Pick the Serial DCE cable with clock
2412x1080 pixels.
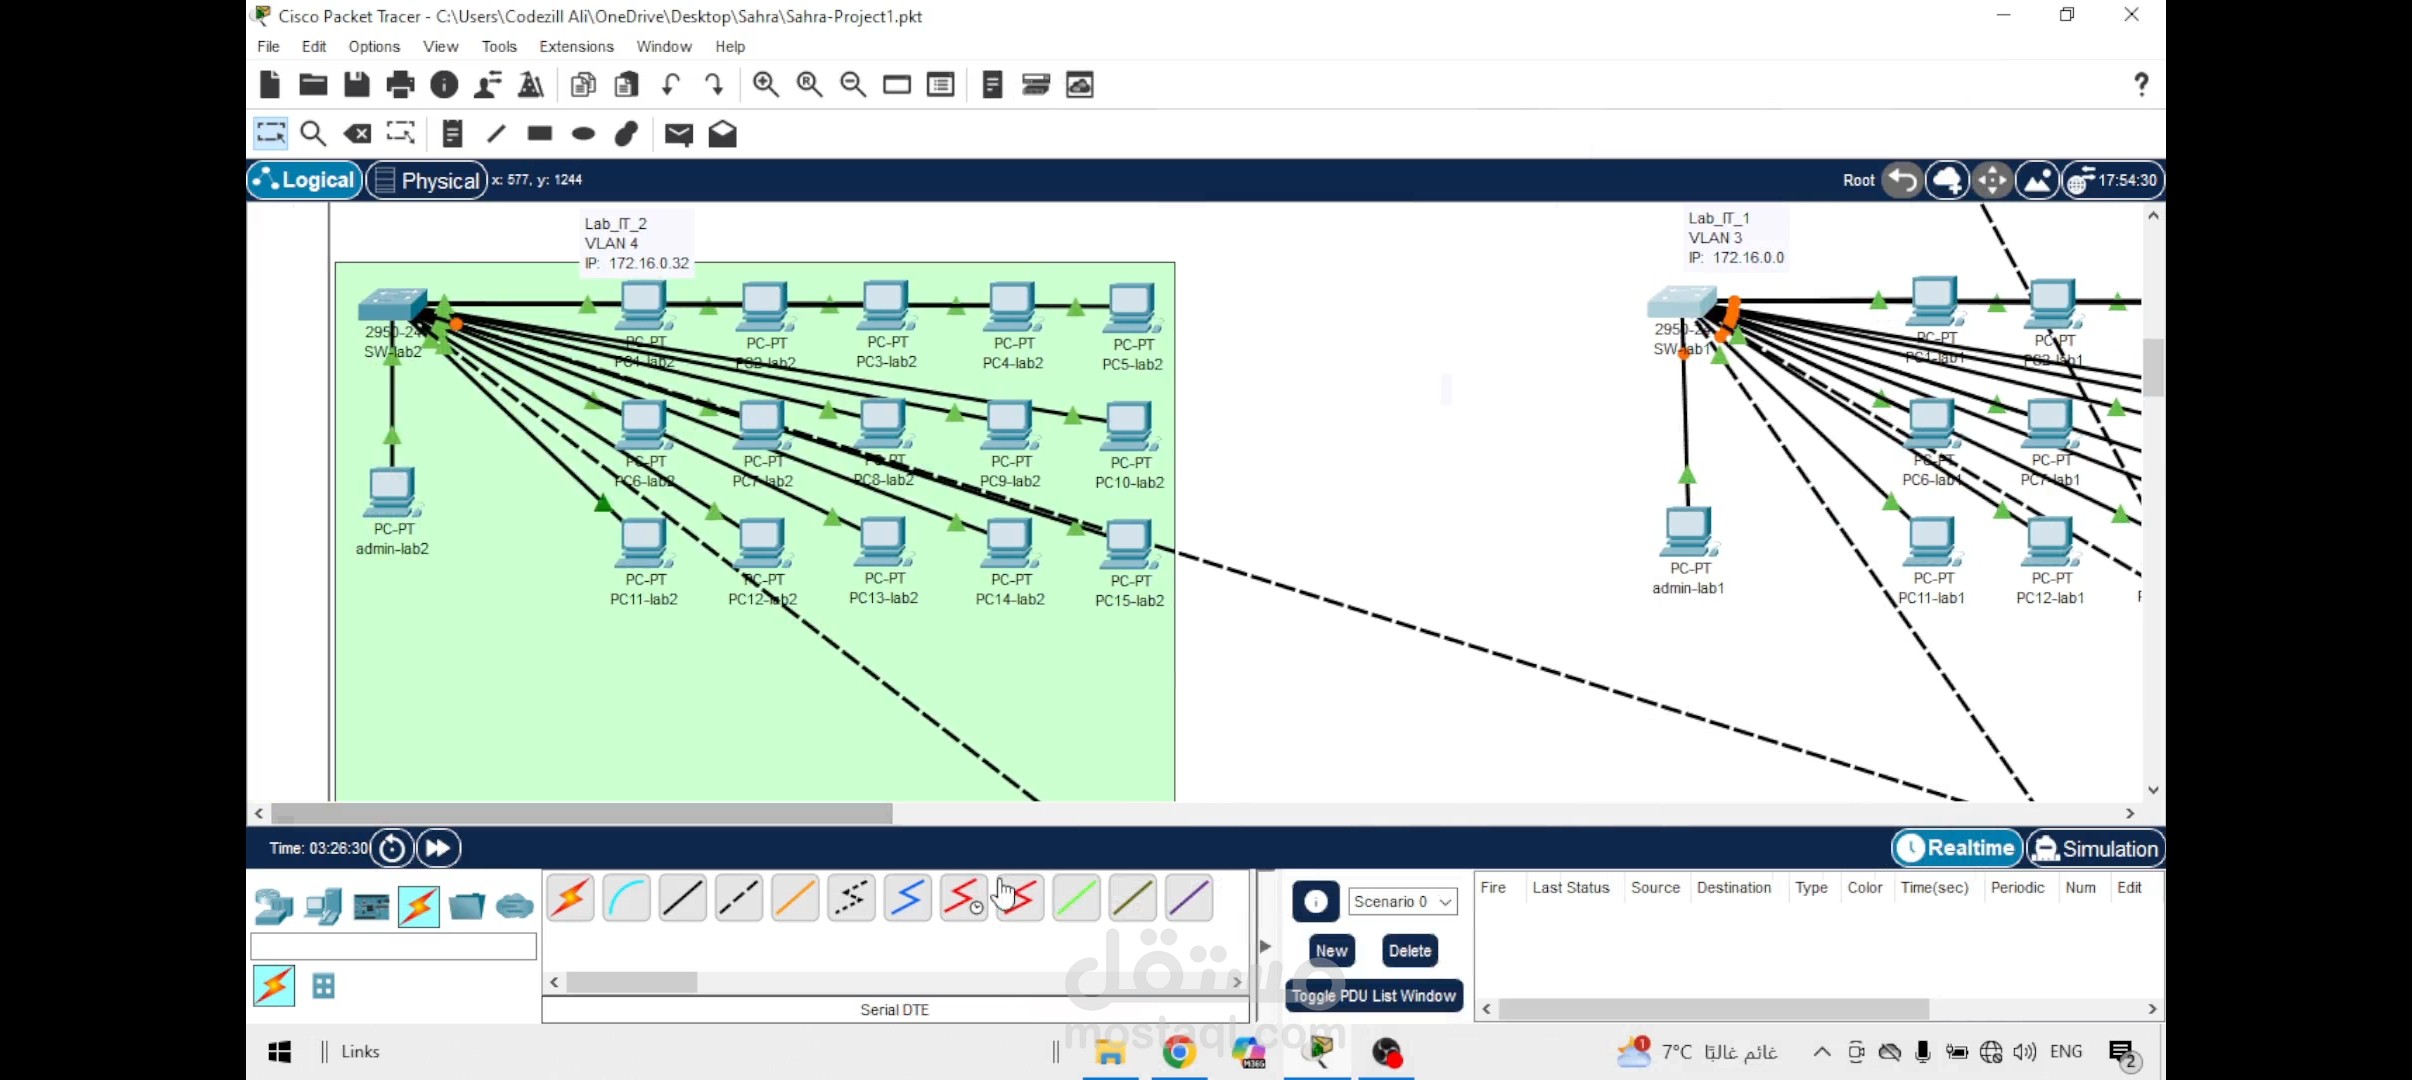(964, 898)
